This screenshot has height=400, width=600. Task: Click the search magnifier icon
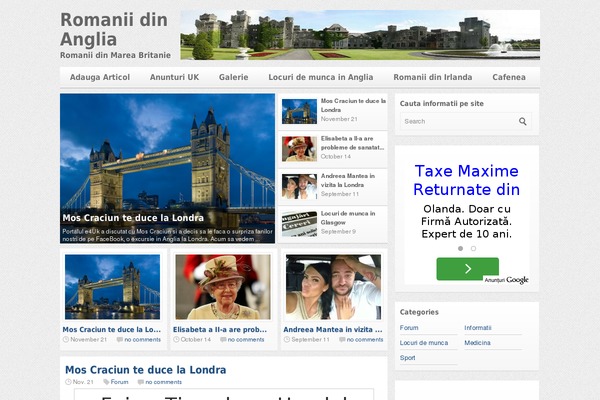click(x=522, y=121)
